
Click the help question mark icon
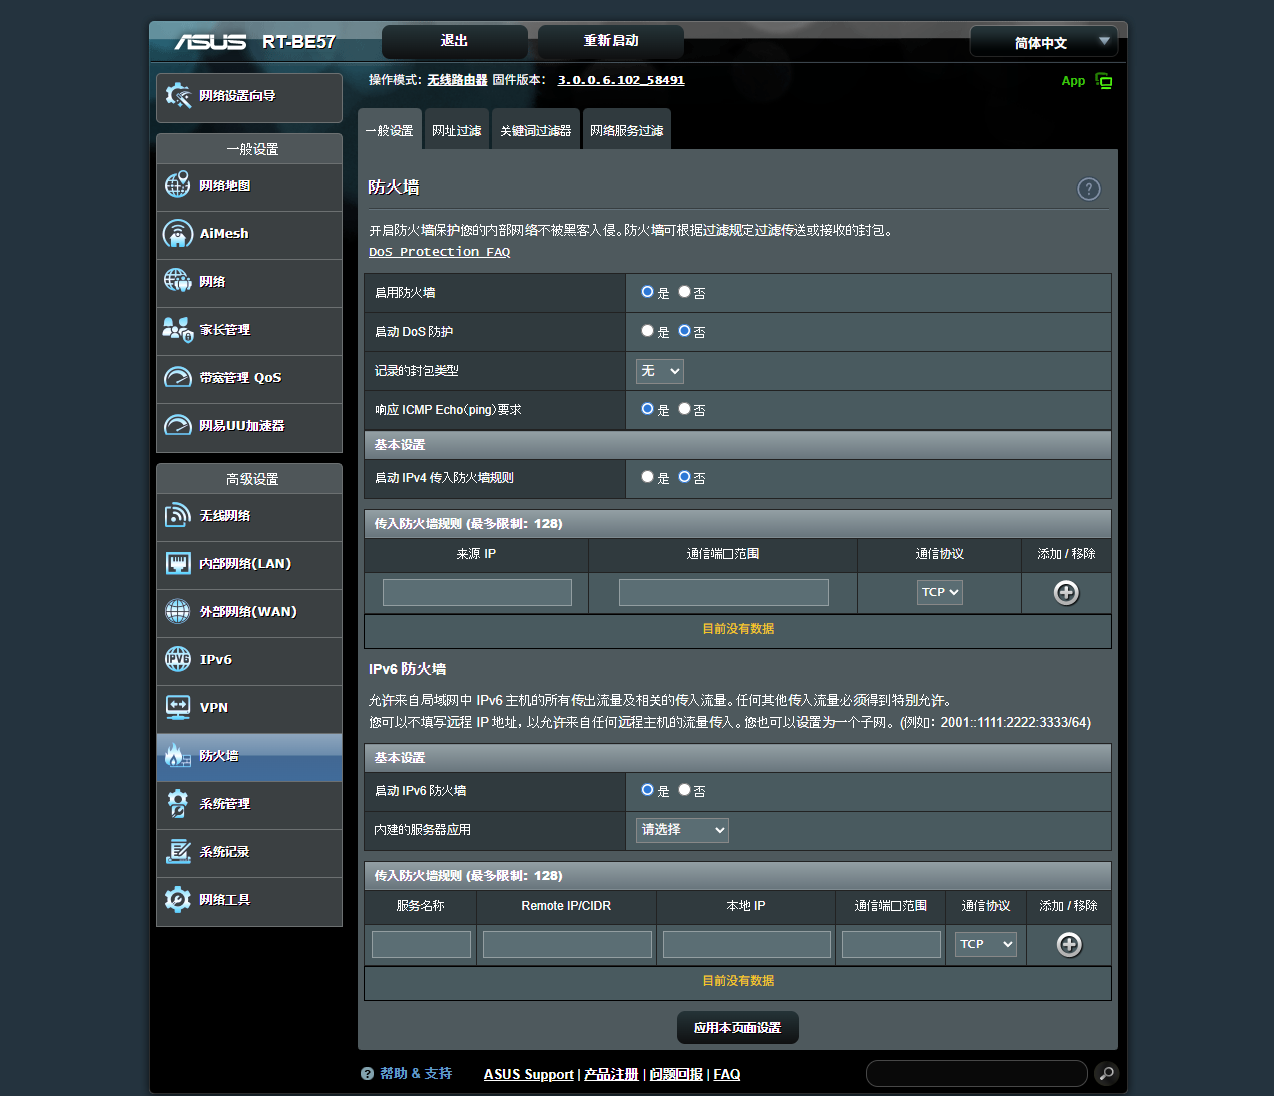1088,189
